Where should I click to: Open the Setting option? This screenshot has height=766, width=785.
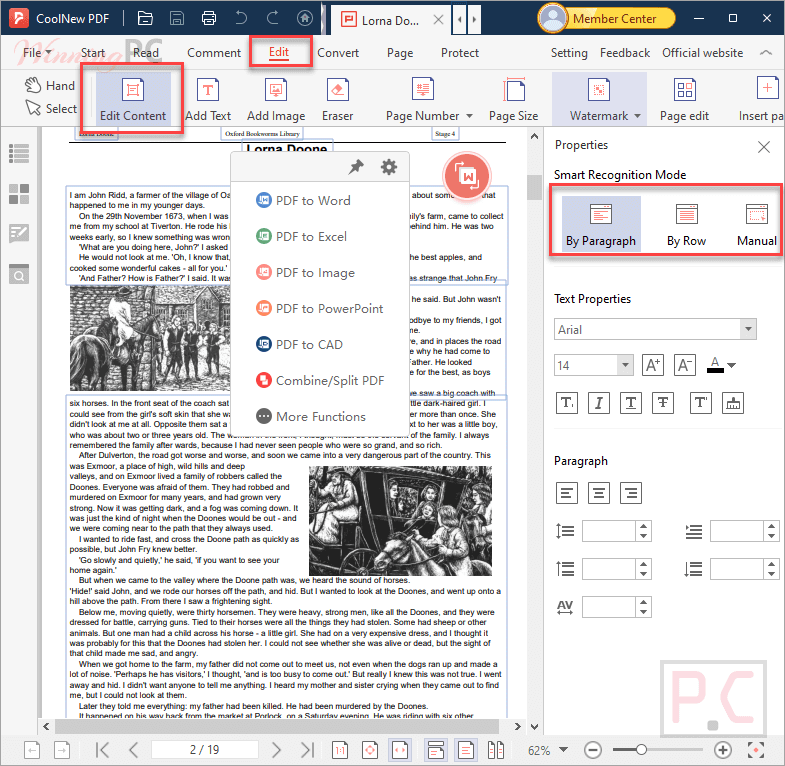click(569, 53)
